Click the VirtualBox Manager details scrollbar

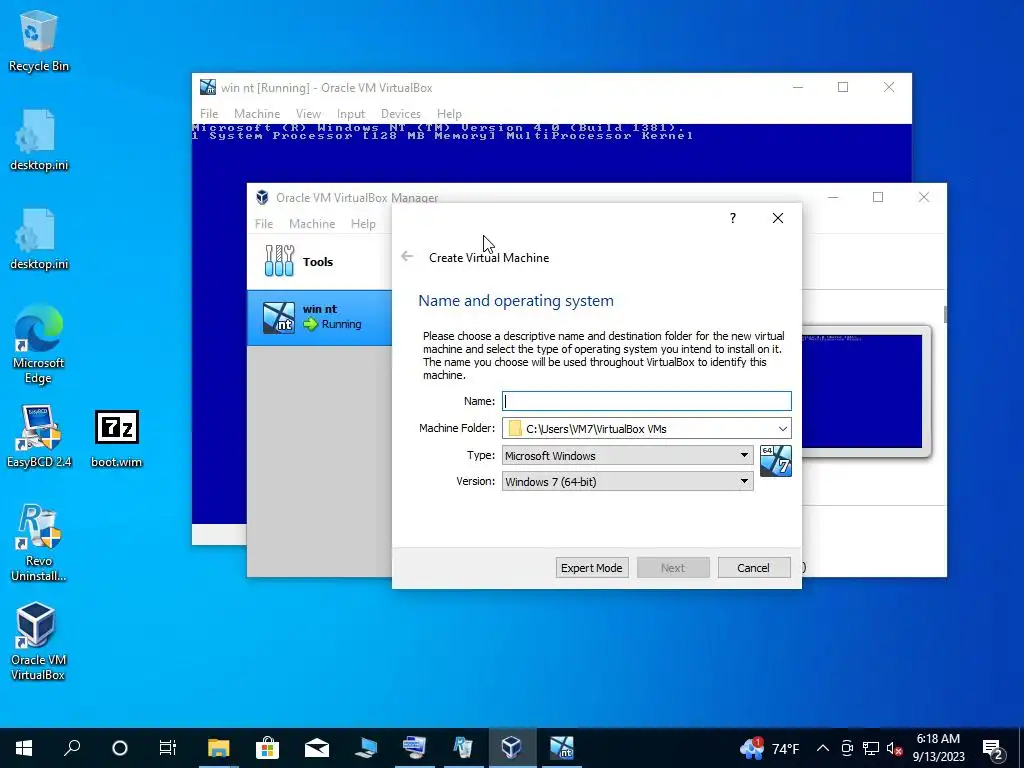[944, 314]
